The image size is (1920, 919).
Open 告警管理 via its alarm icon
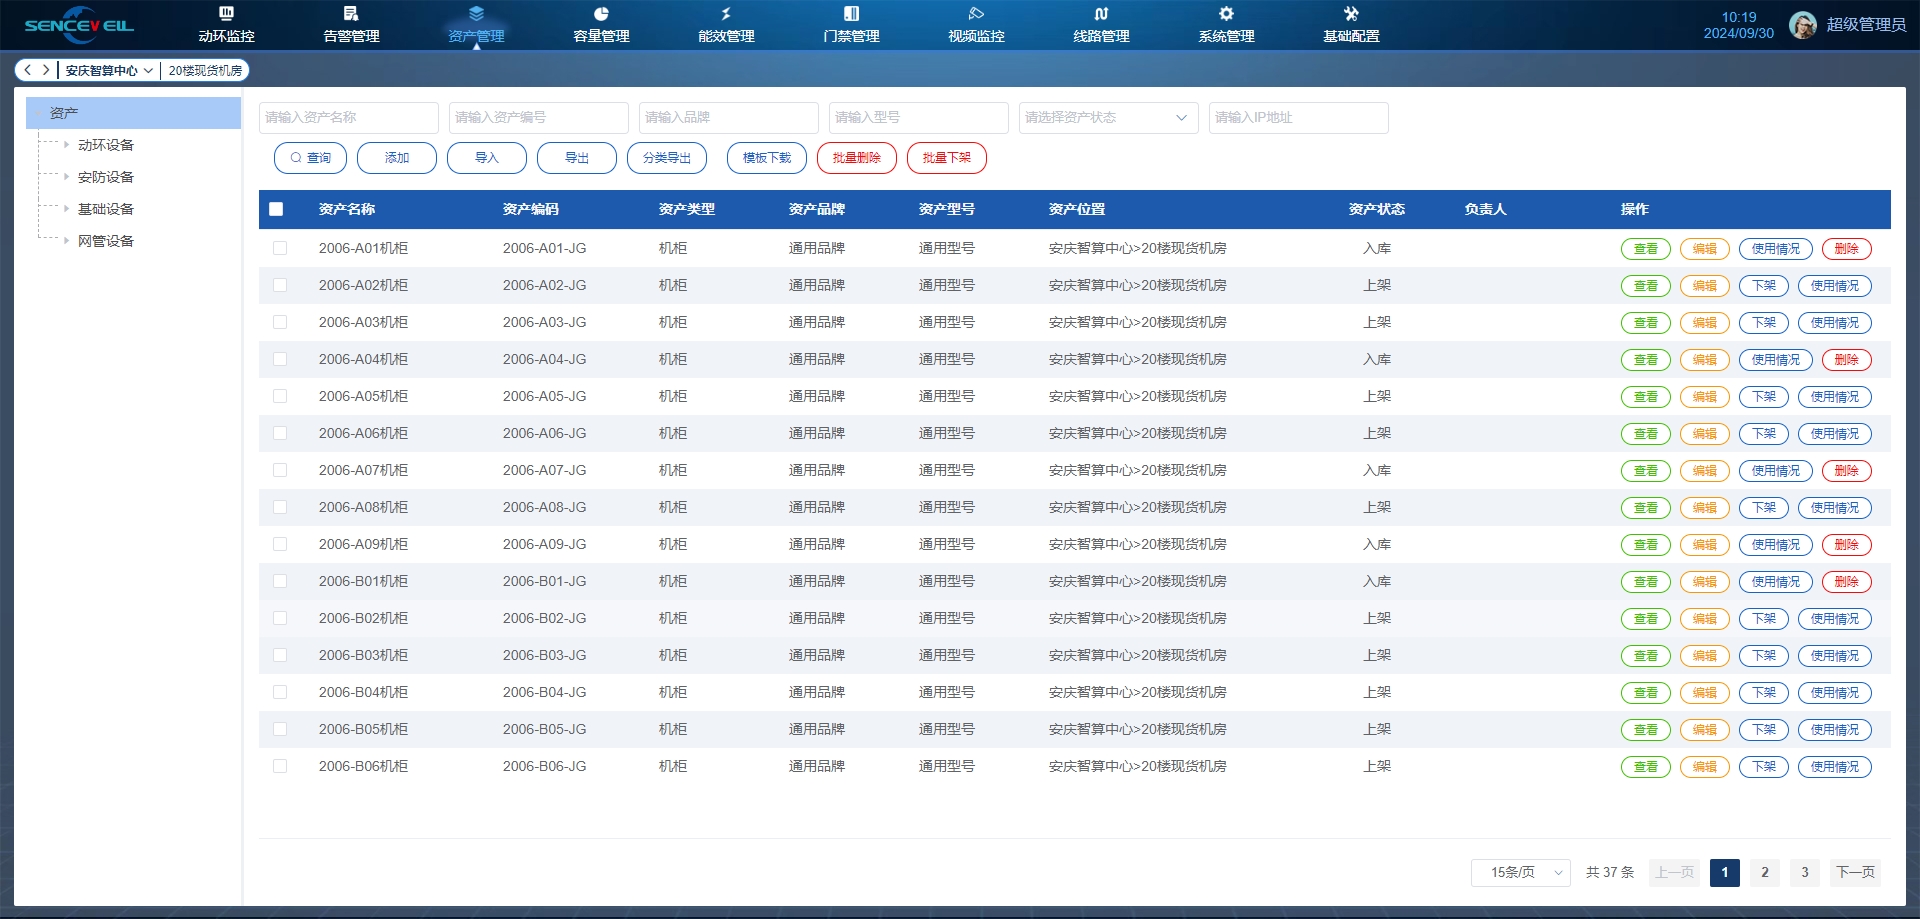(351, 14)
